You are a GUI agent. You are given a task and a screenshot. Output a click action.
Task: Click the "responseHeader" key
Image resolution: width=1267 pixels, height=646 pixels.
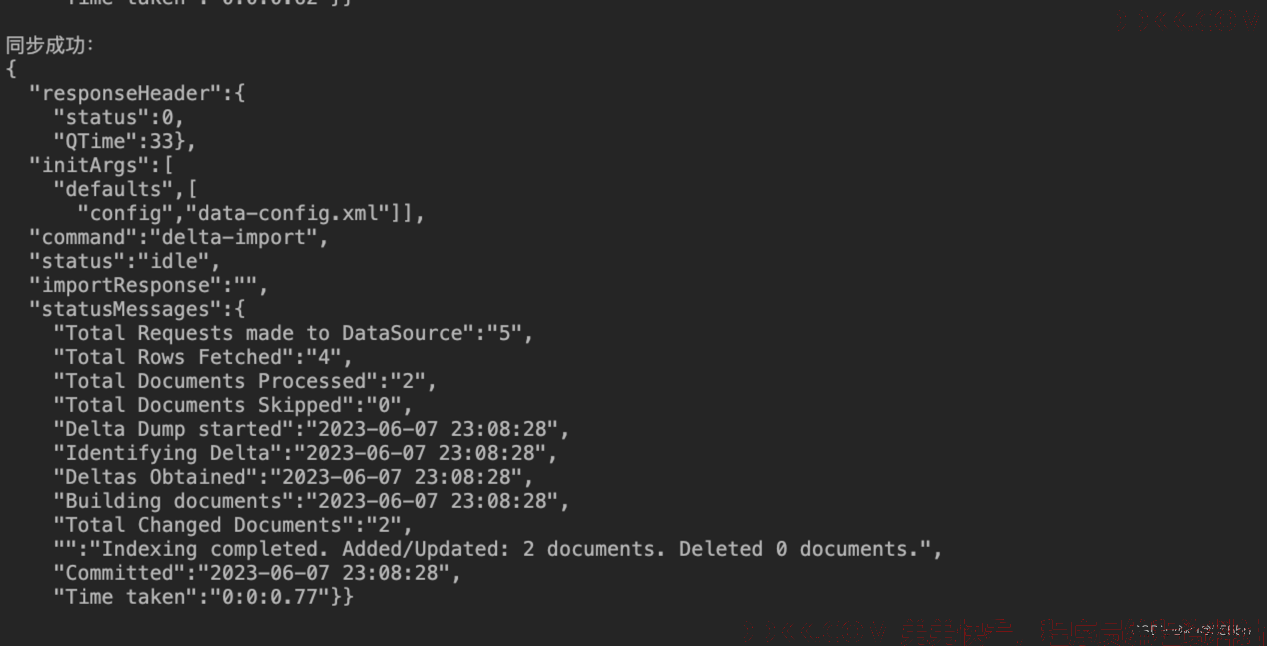pos(125,93)
